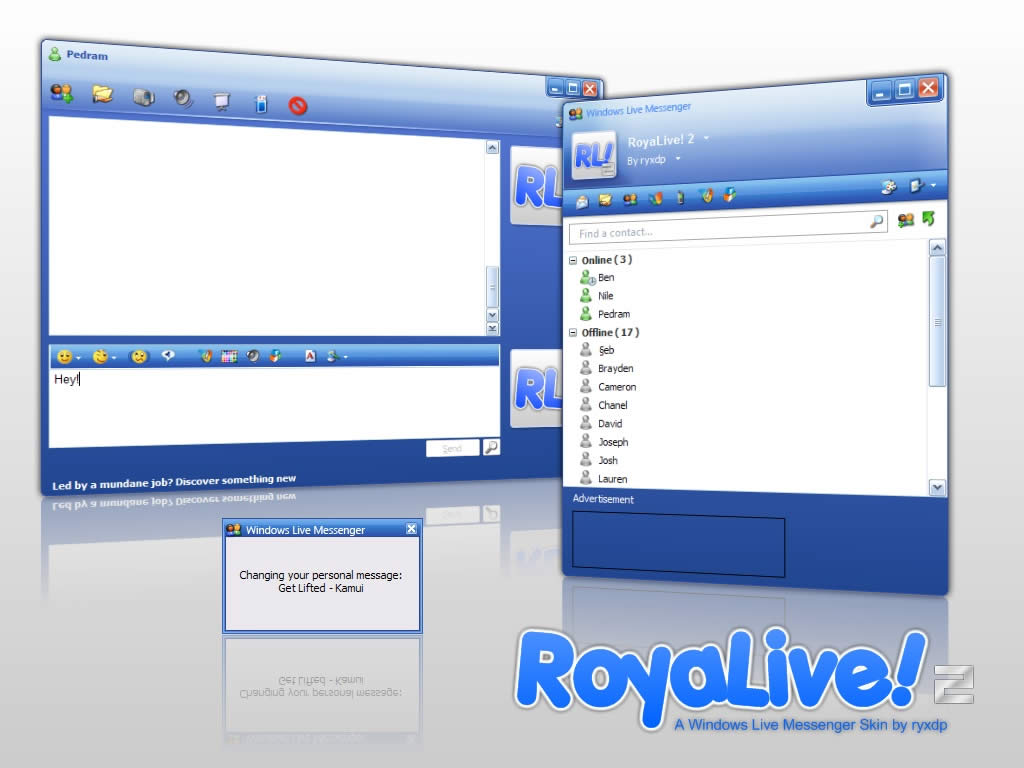Start a voice call from the speaker icon

[x=183, y=98]
